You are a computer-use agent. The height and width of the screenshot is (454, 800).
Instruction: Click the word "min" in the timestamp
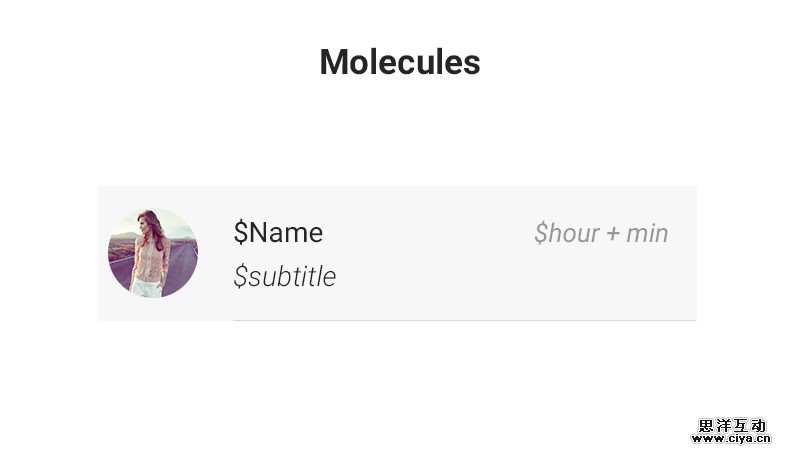[647, 234]
